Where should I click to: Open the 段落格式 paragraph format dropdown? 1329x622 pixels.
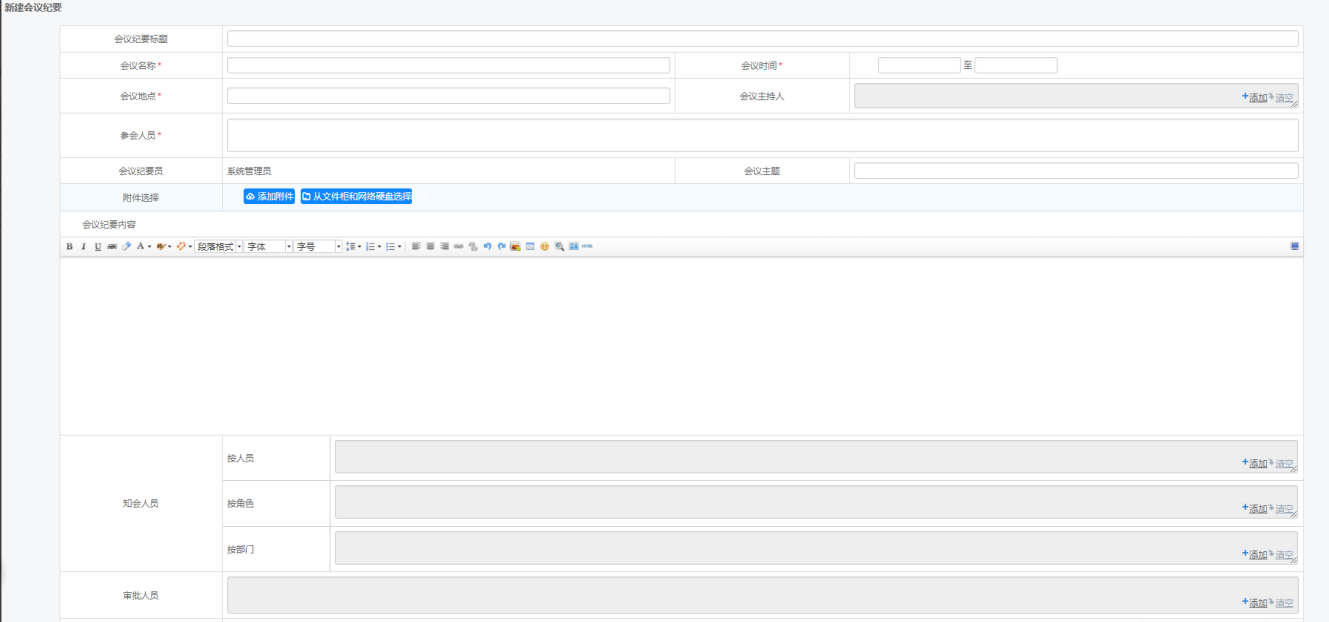pos(218,246)
